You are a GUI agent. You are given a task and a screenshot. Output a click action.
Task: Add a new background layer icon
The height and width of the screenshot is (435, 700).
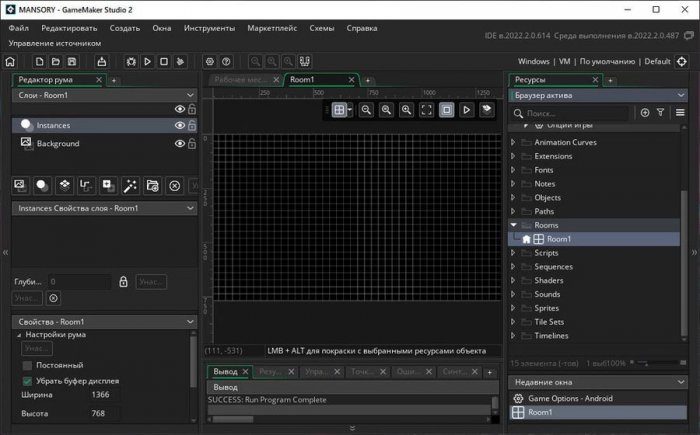click(20, 185)
